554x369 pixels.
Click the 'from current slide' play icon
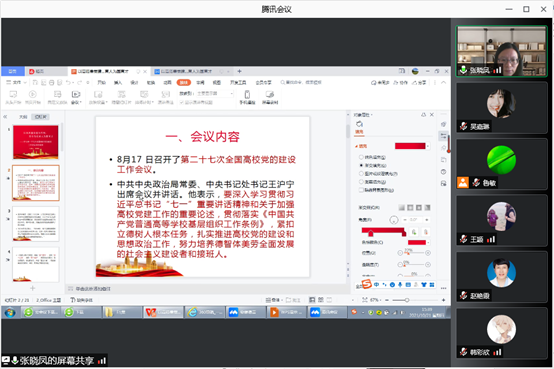[33, 94]
